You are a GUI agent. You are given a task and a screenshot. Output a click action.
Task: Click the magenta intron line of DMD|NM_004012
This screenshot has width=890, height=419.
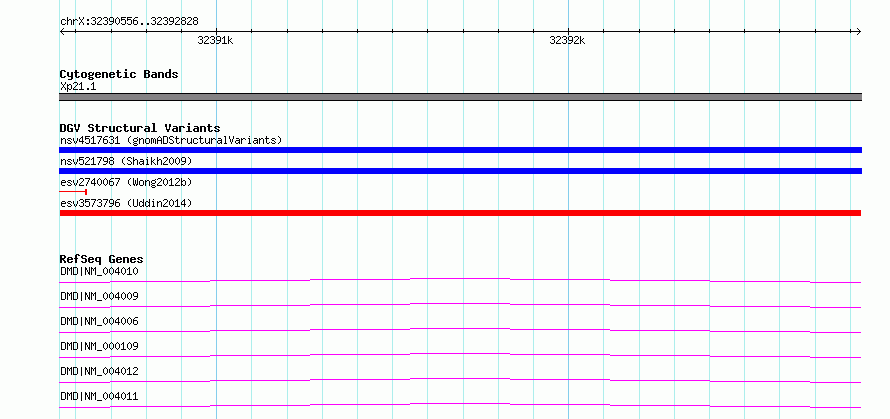(x=460, y=380)
